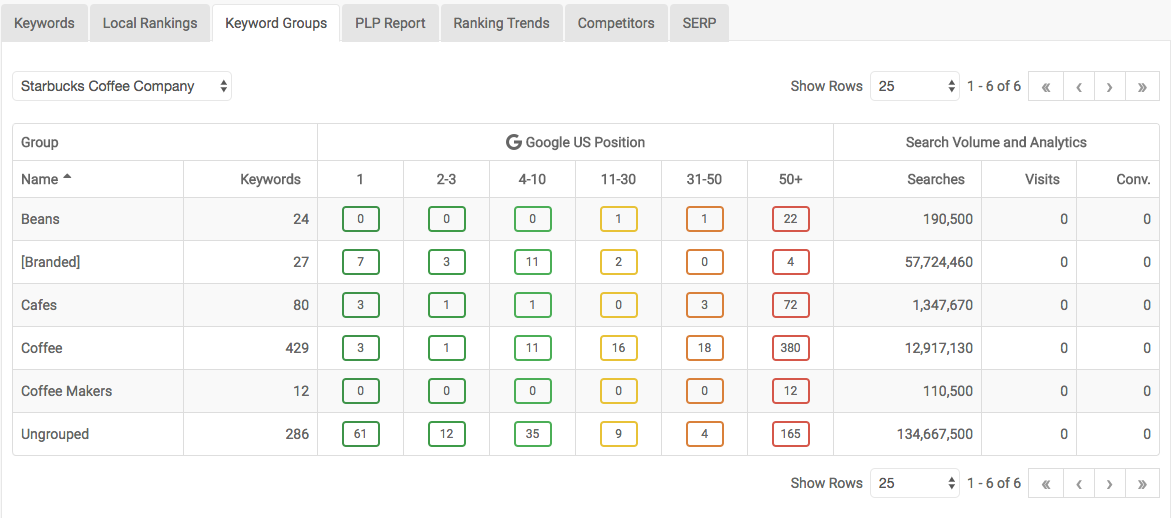Click red badge 380 in Coffee row
The image size is (1171, 518).
(791, 349)
